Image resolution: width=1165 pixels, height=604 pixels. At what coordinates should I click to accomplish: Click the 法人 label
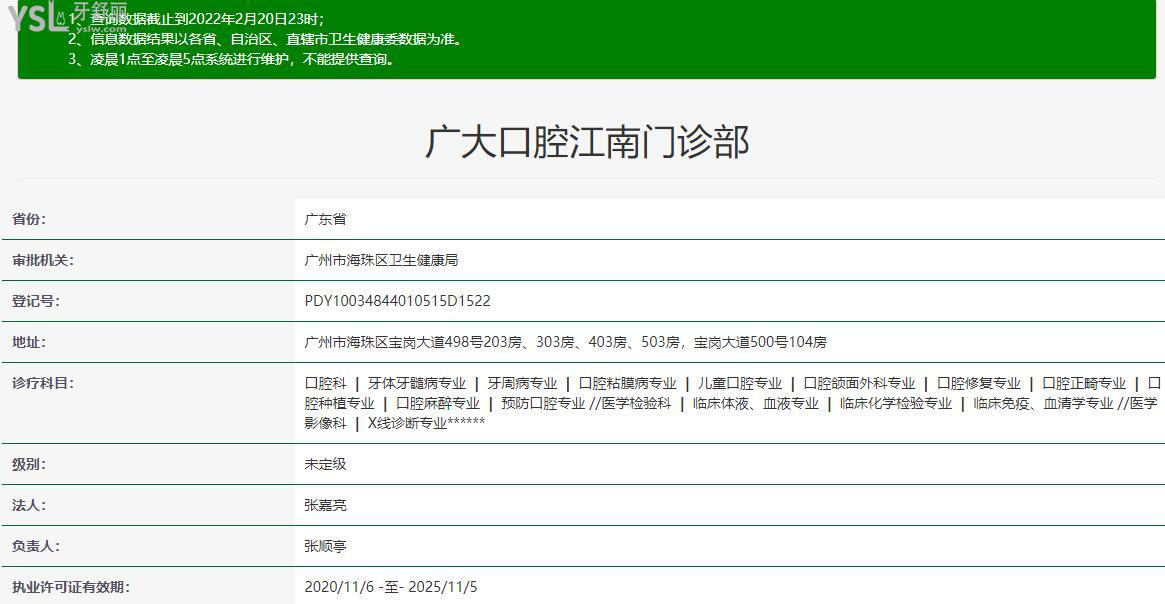[29, 505]
